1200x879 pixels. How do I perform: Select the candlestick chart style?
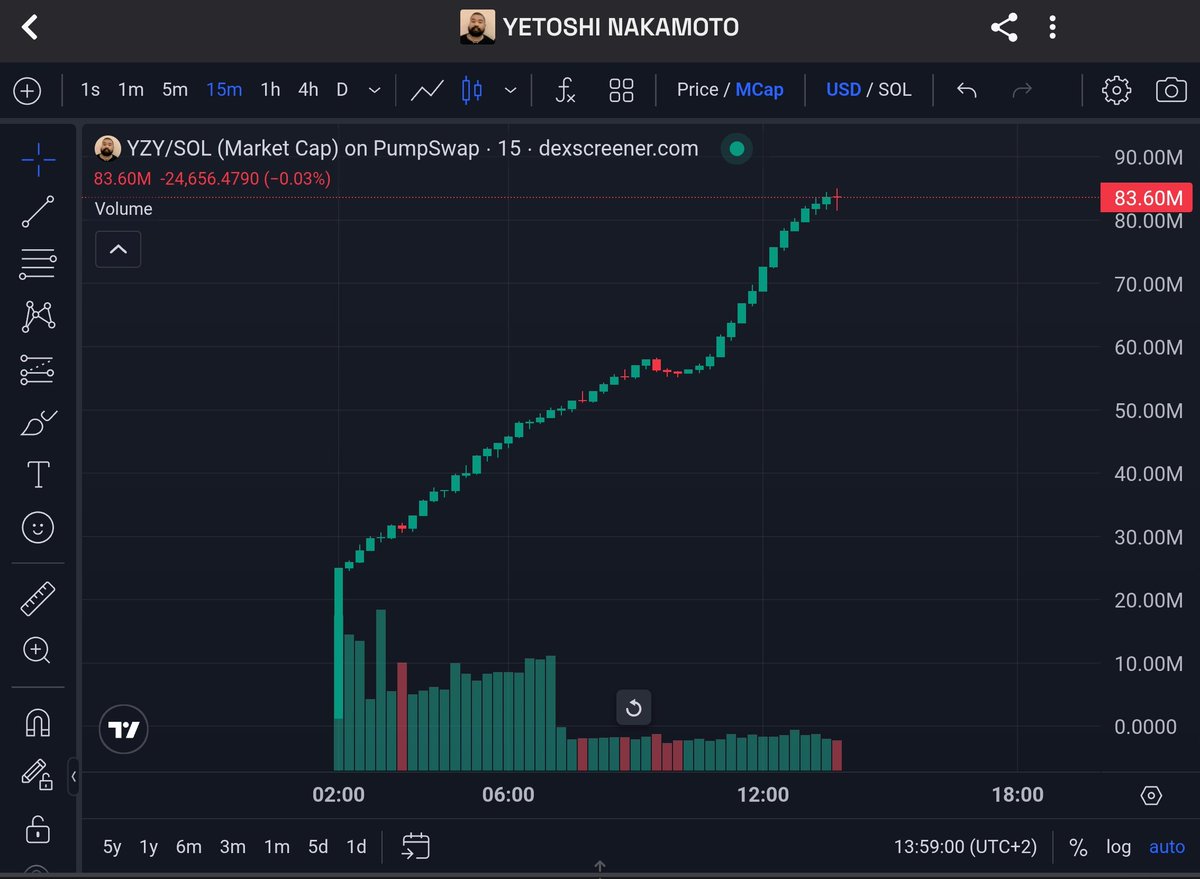472,90
